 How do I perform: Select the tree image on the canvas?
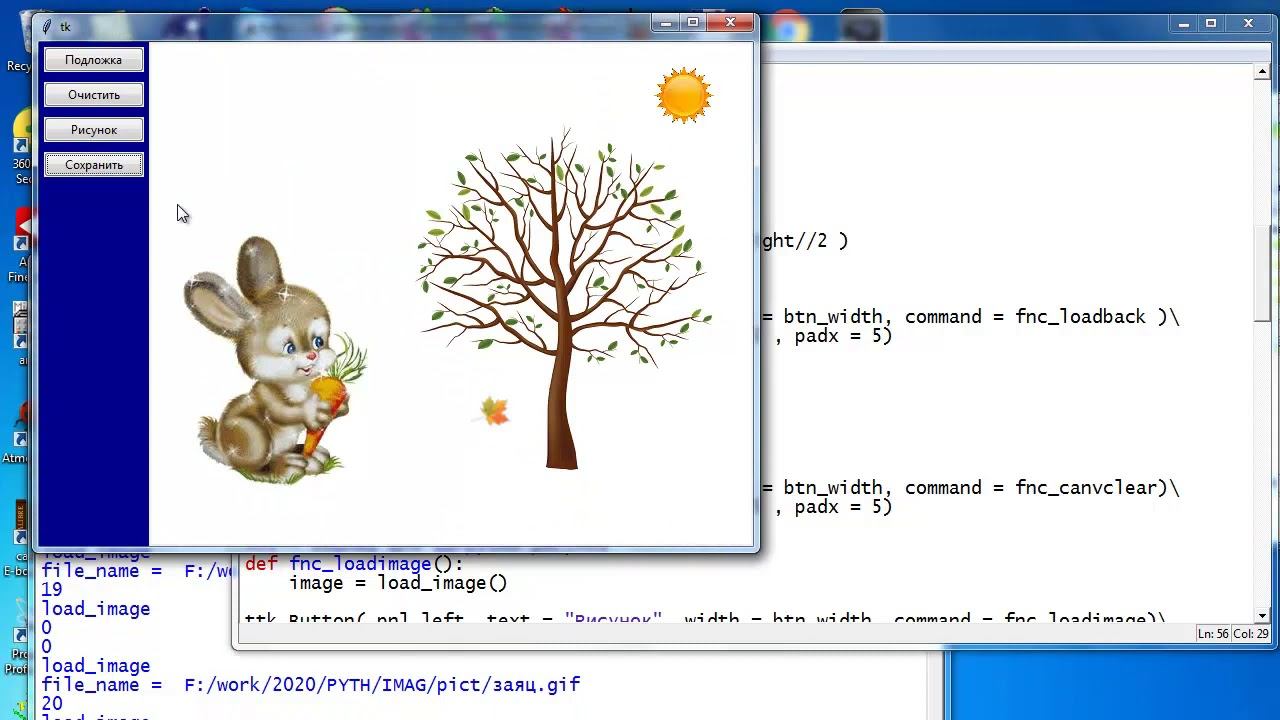(x=565, y=297)
